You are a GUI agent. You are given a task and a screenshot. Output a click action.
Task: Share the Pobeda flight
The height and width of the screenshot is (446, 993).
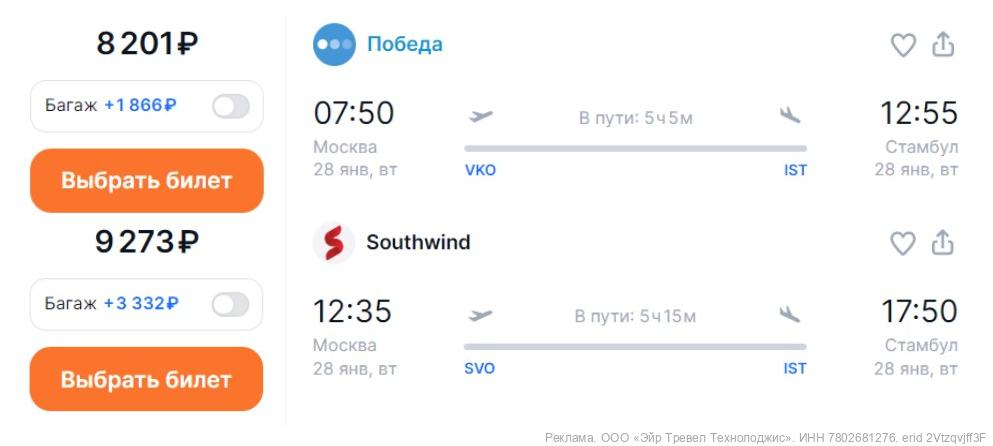point(943,45)
